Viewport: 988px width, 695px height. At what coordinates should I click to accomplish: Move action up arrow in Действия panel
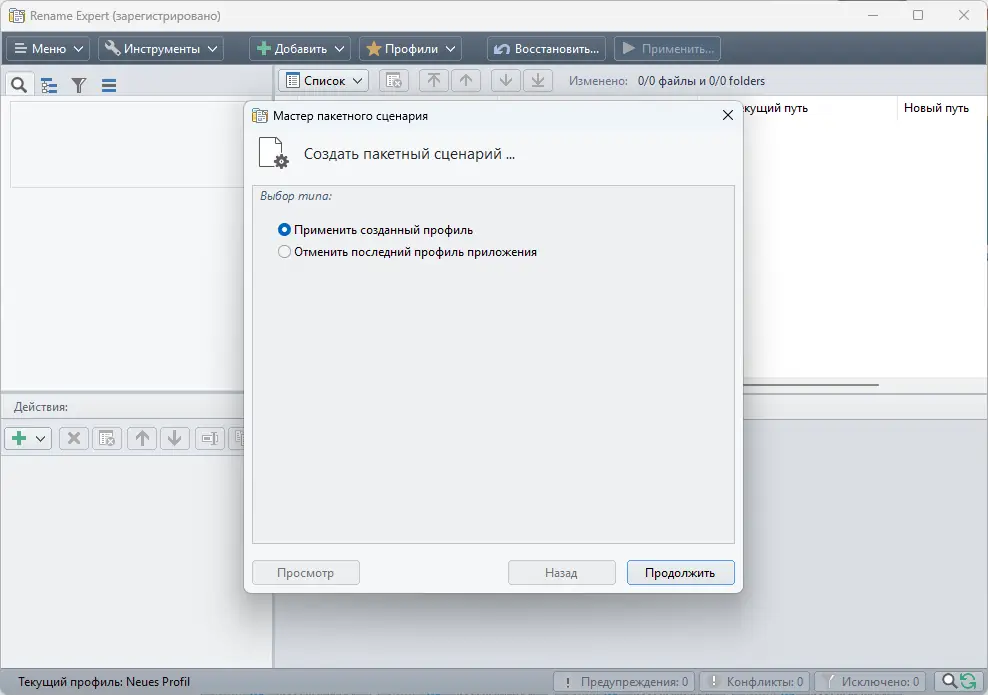click(142, 438)
